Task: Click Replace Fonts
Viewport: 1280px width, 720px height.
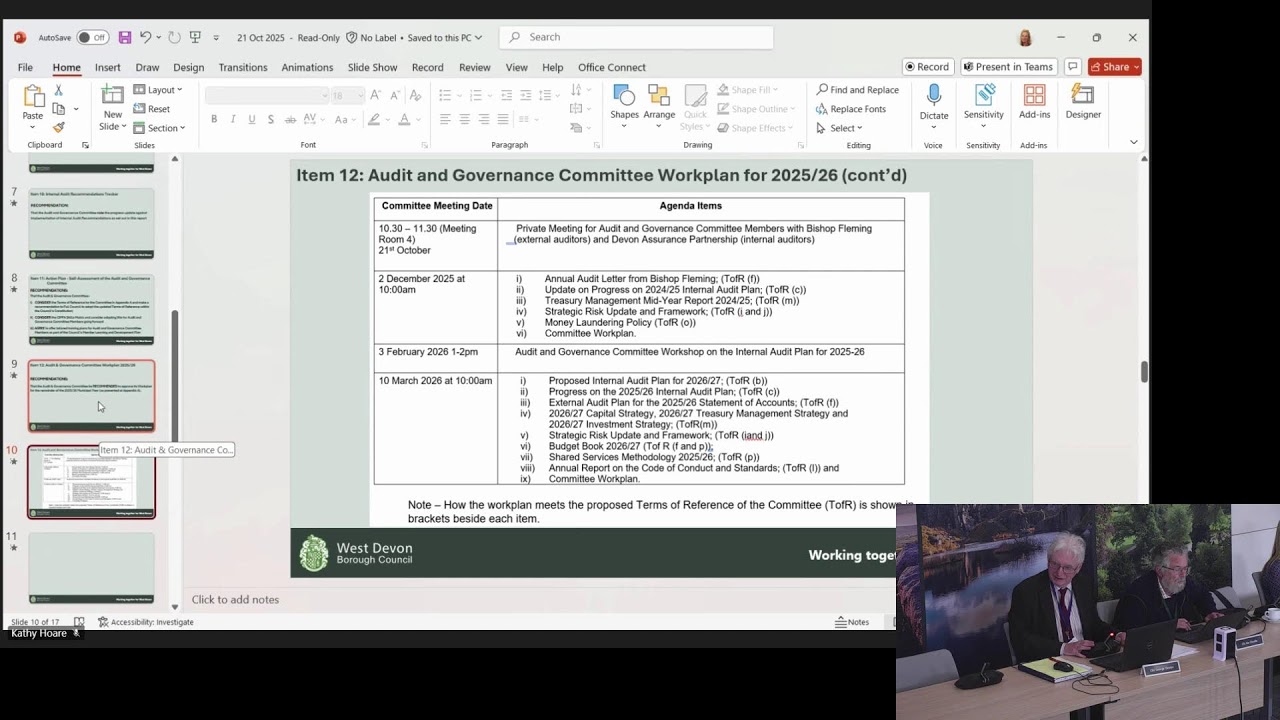Action: [851, 109]
